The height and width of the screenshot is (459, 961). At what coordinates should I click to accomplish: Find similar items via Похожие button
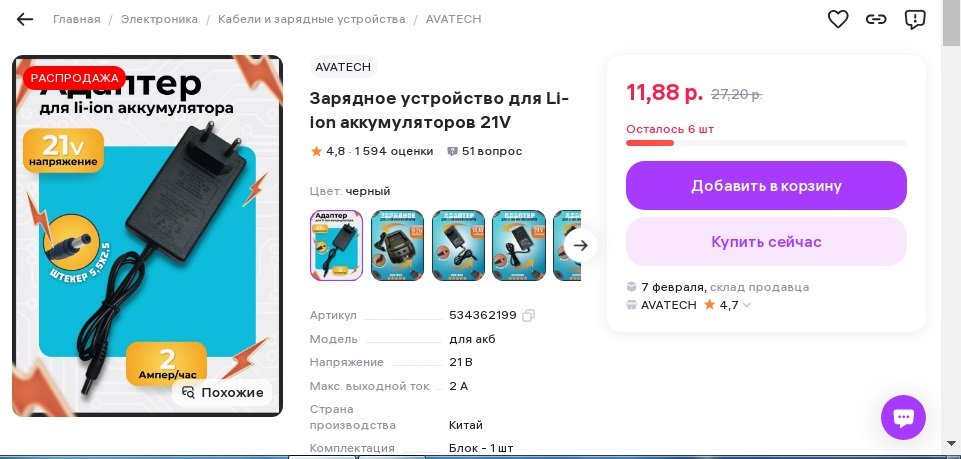(x=222, y=393)
